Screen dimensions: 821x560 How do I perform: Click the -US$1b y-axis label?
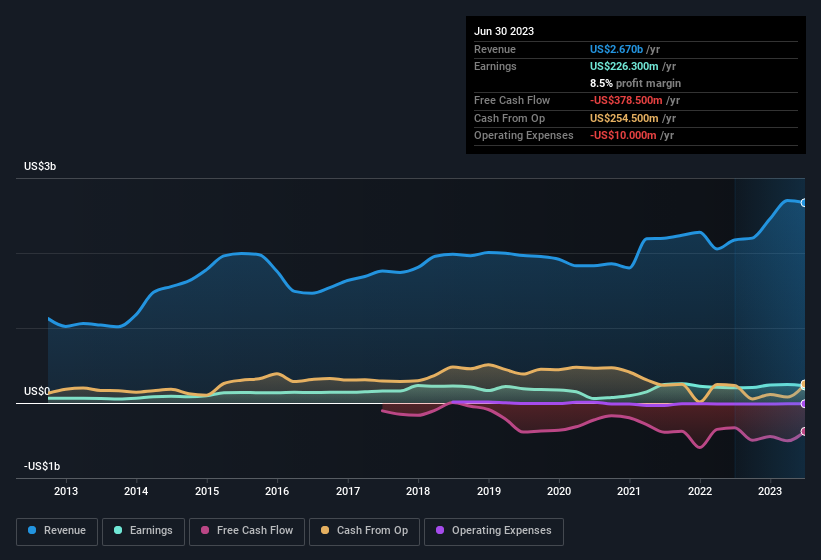pos(42,466)
